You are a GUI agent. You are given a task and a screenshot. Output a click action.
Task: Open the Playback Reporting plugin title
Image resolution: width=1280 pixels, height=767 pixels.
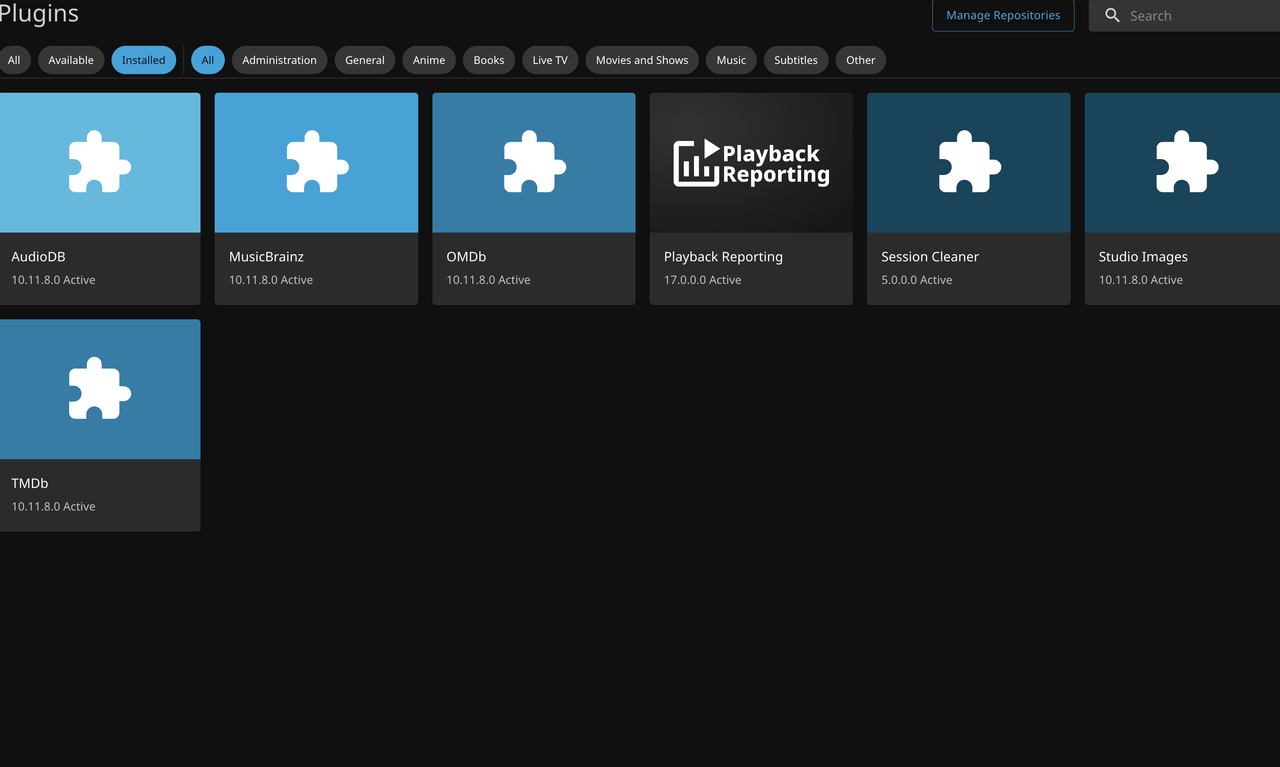coord(723,257)
